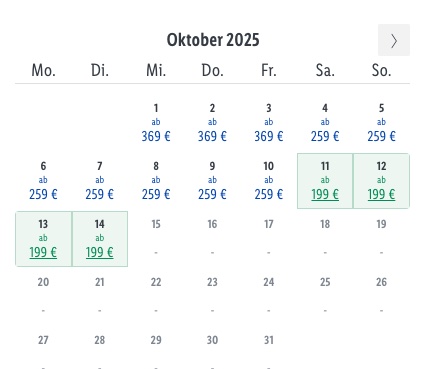
Task: Select Saturday October 4 for 259 €
Action: [x=325, y=122]
